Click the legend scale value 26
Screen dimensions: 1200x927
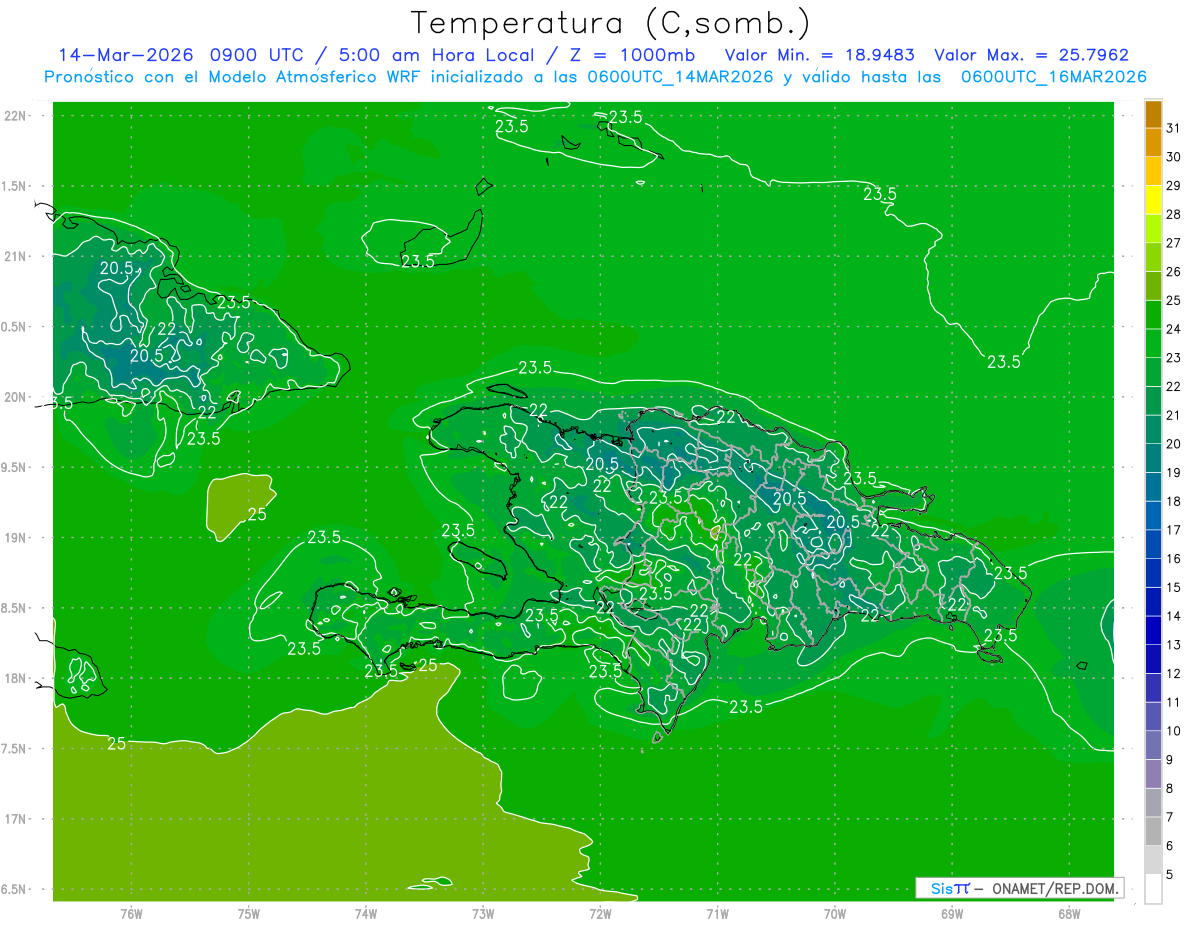[1173, 271]
